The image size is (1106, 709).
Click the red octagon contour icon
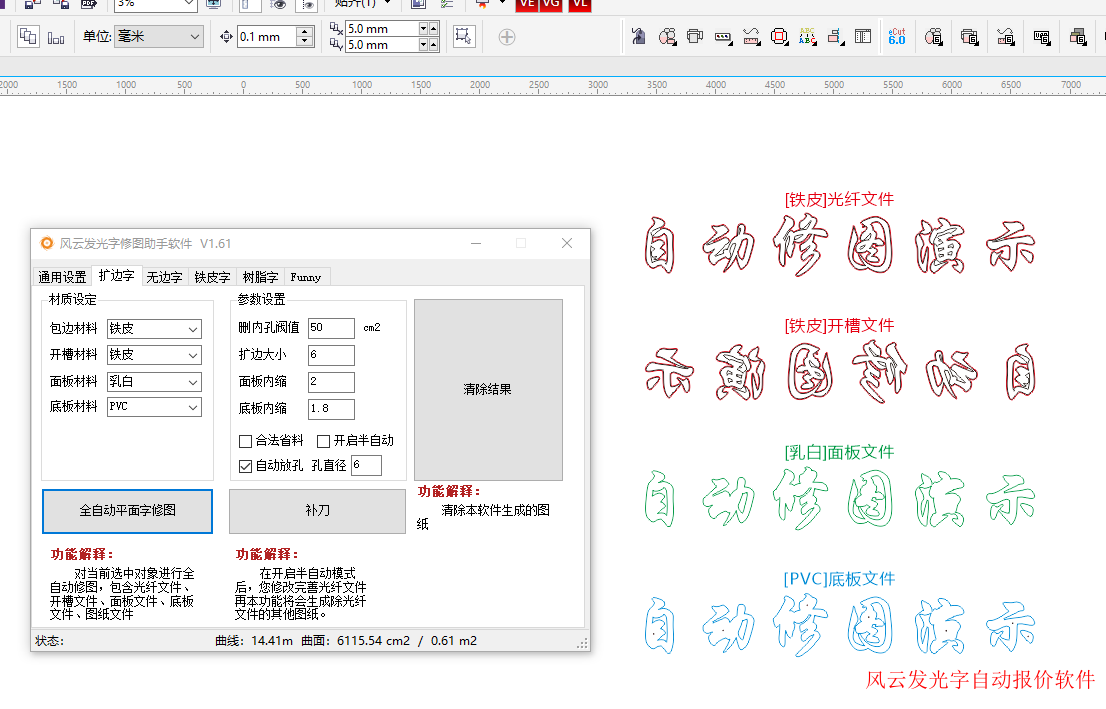pyautogui.click(x=779, y=37)
